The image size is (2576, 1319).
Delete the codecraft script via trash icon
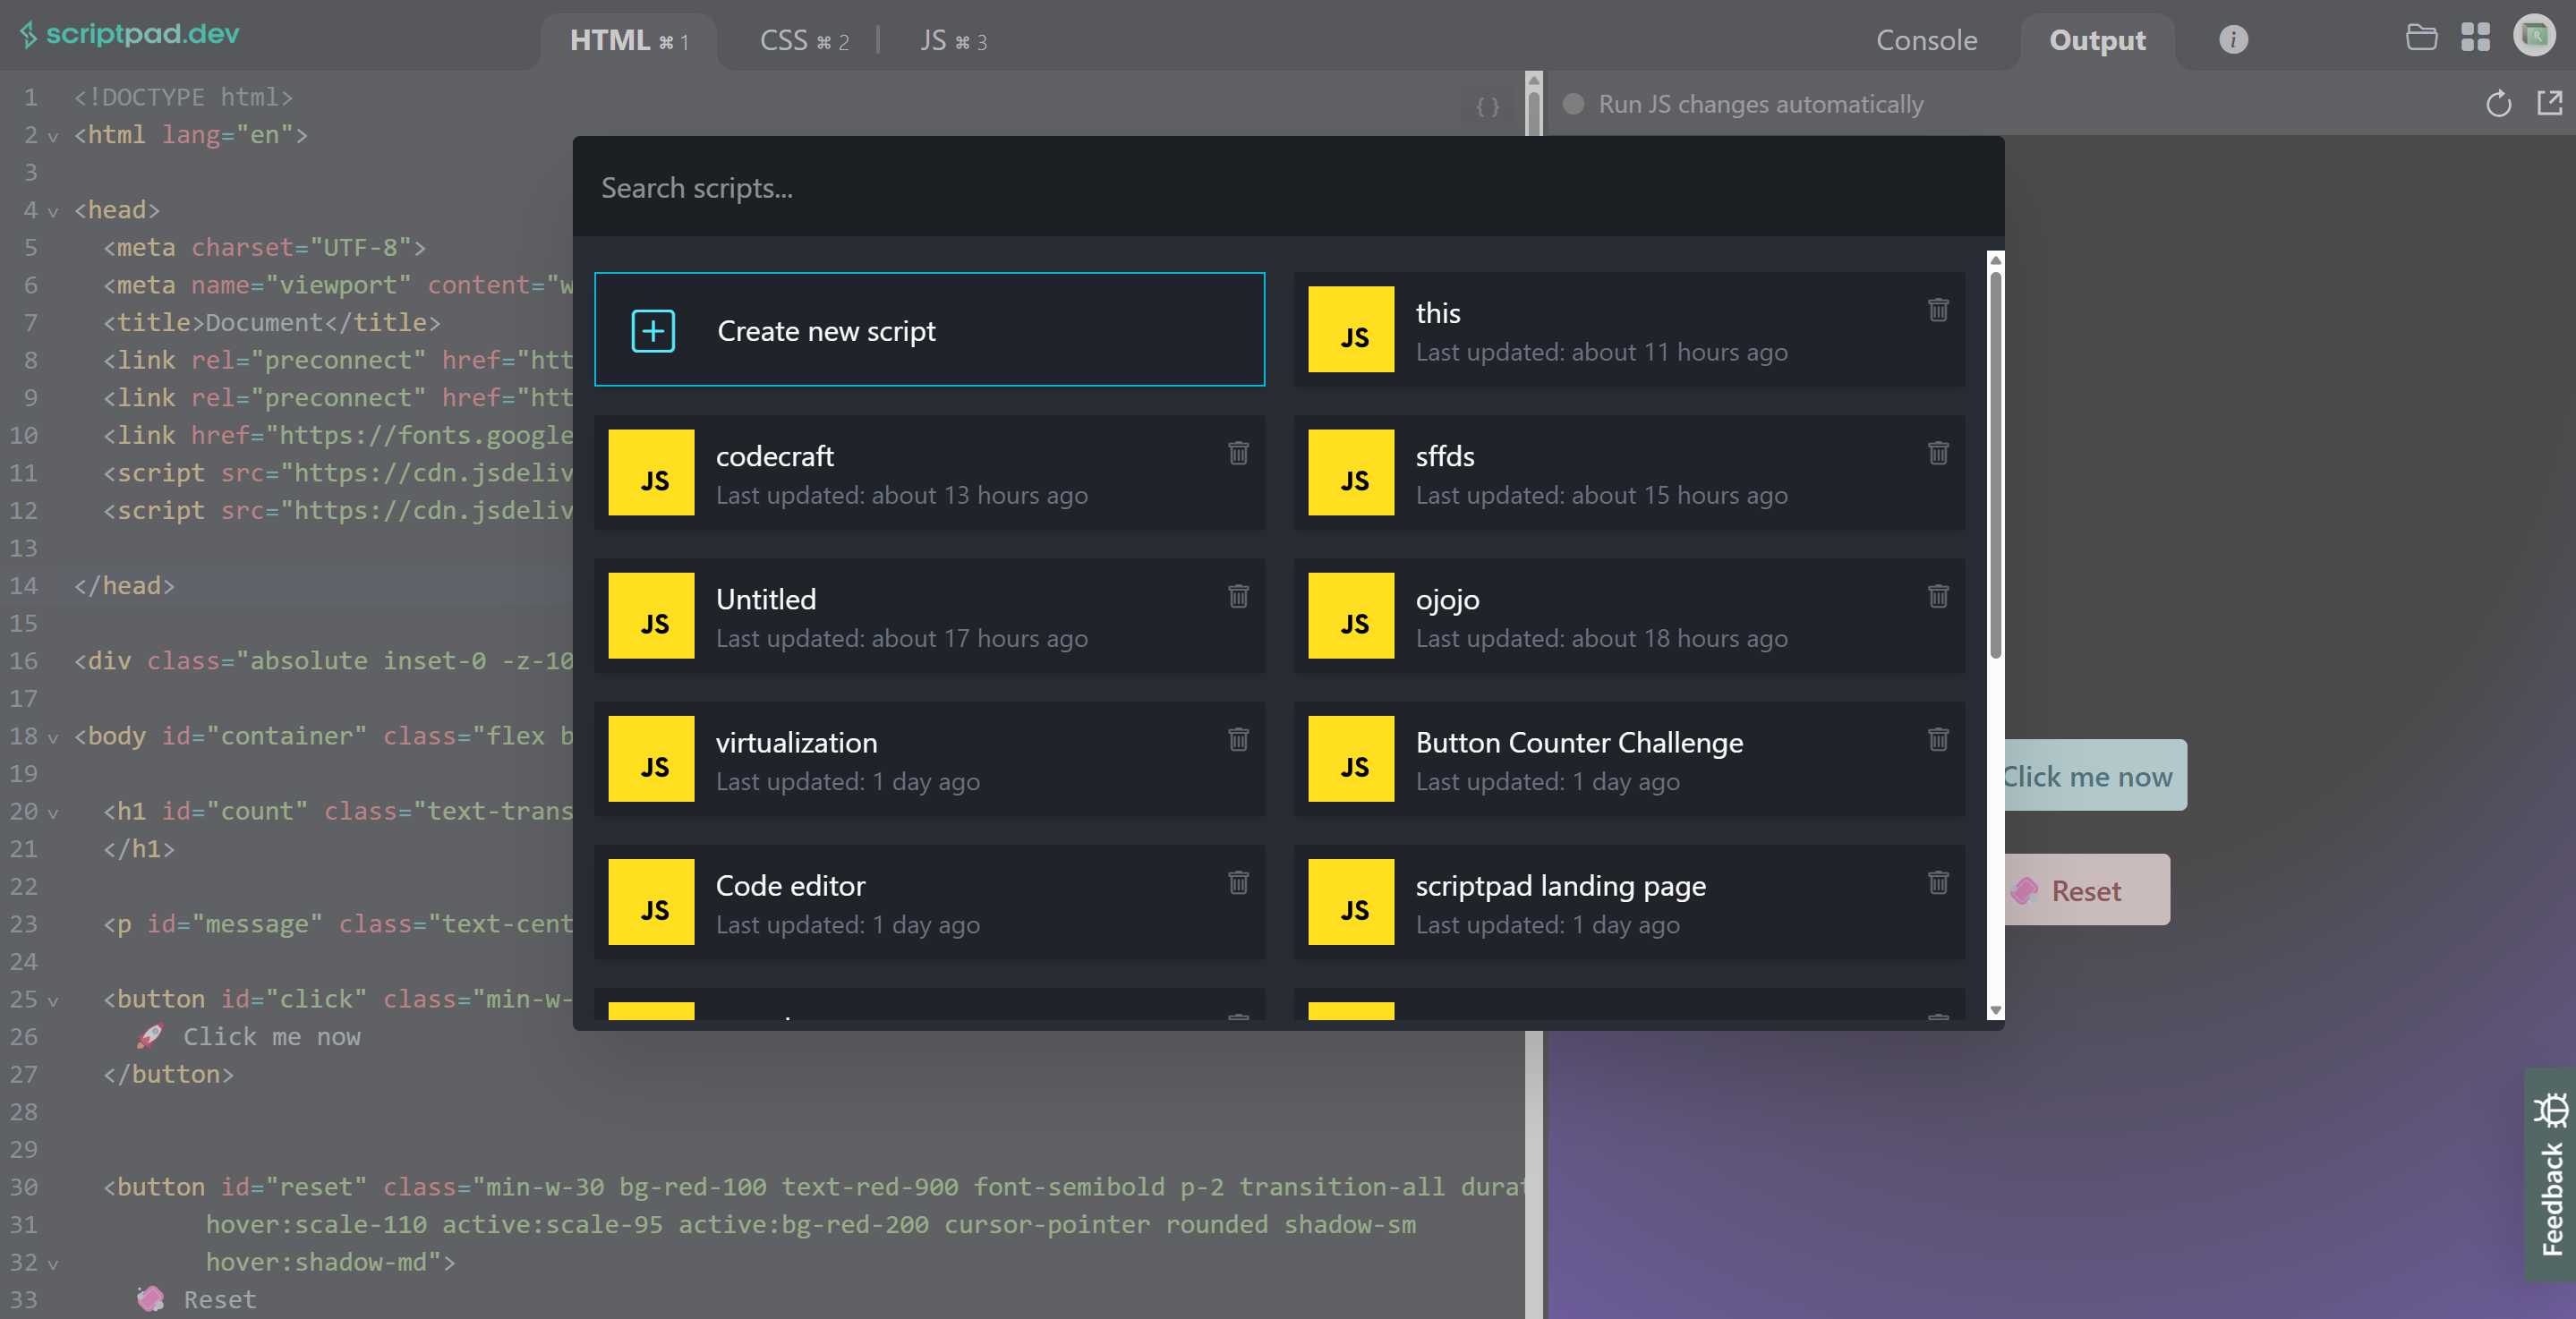[x=1238, y=453]
